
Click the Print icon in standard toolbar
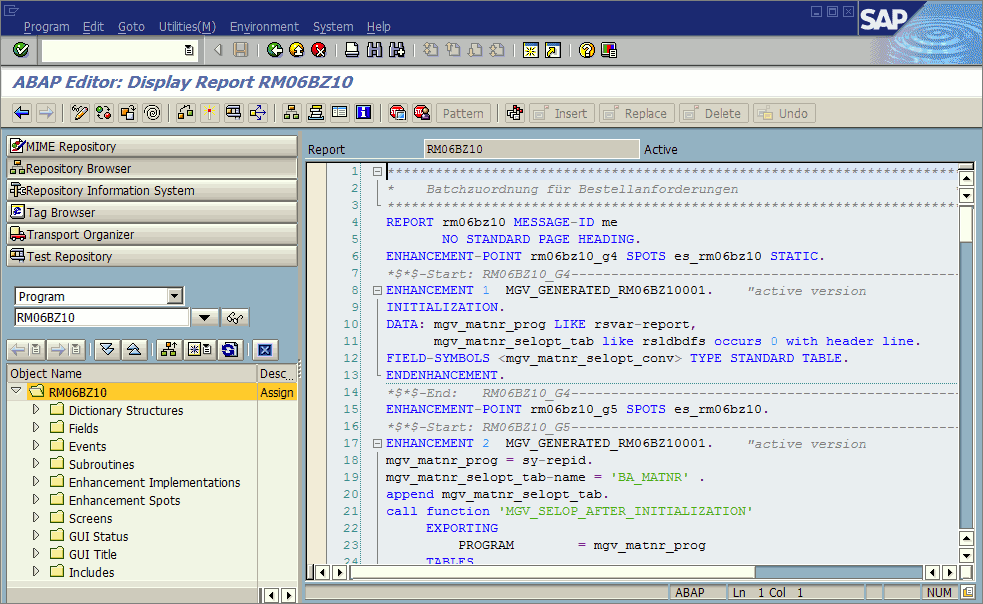click(352, 50)
